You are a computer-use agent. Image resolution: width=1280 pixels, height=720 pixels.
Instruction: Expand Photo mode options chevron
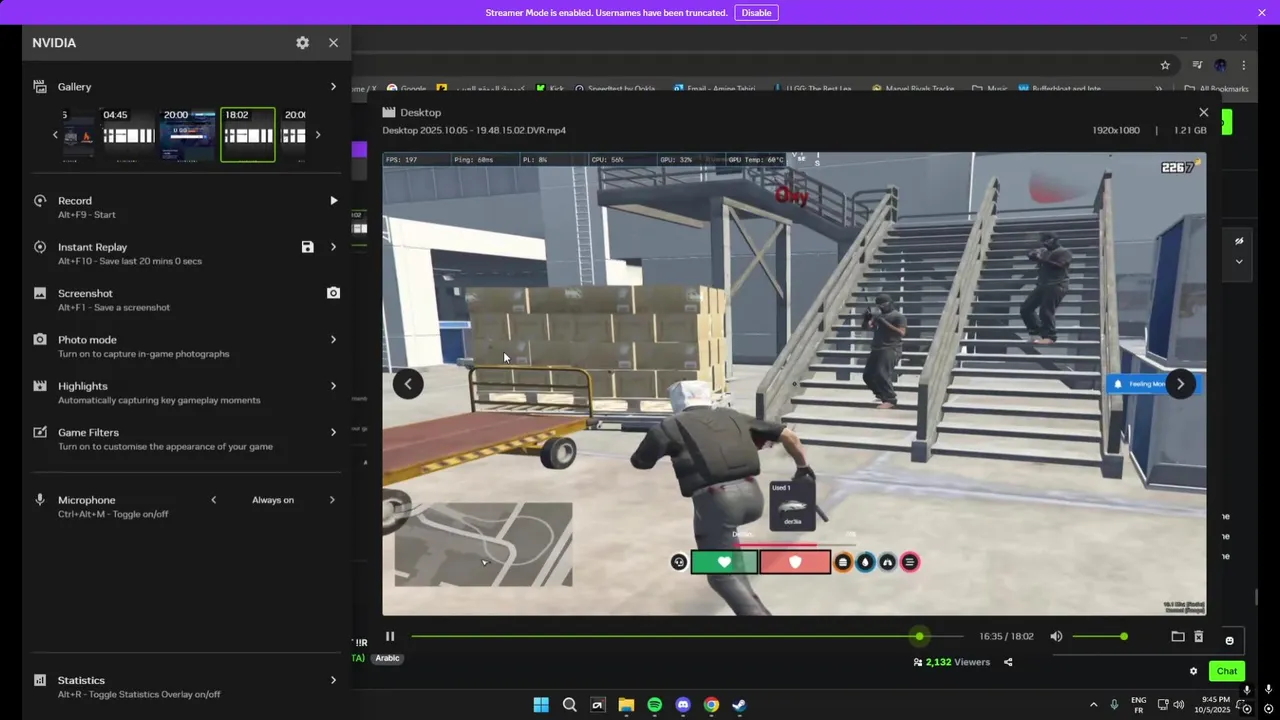point(333,340)
